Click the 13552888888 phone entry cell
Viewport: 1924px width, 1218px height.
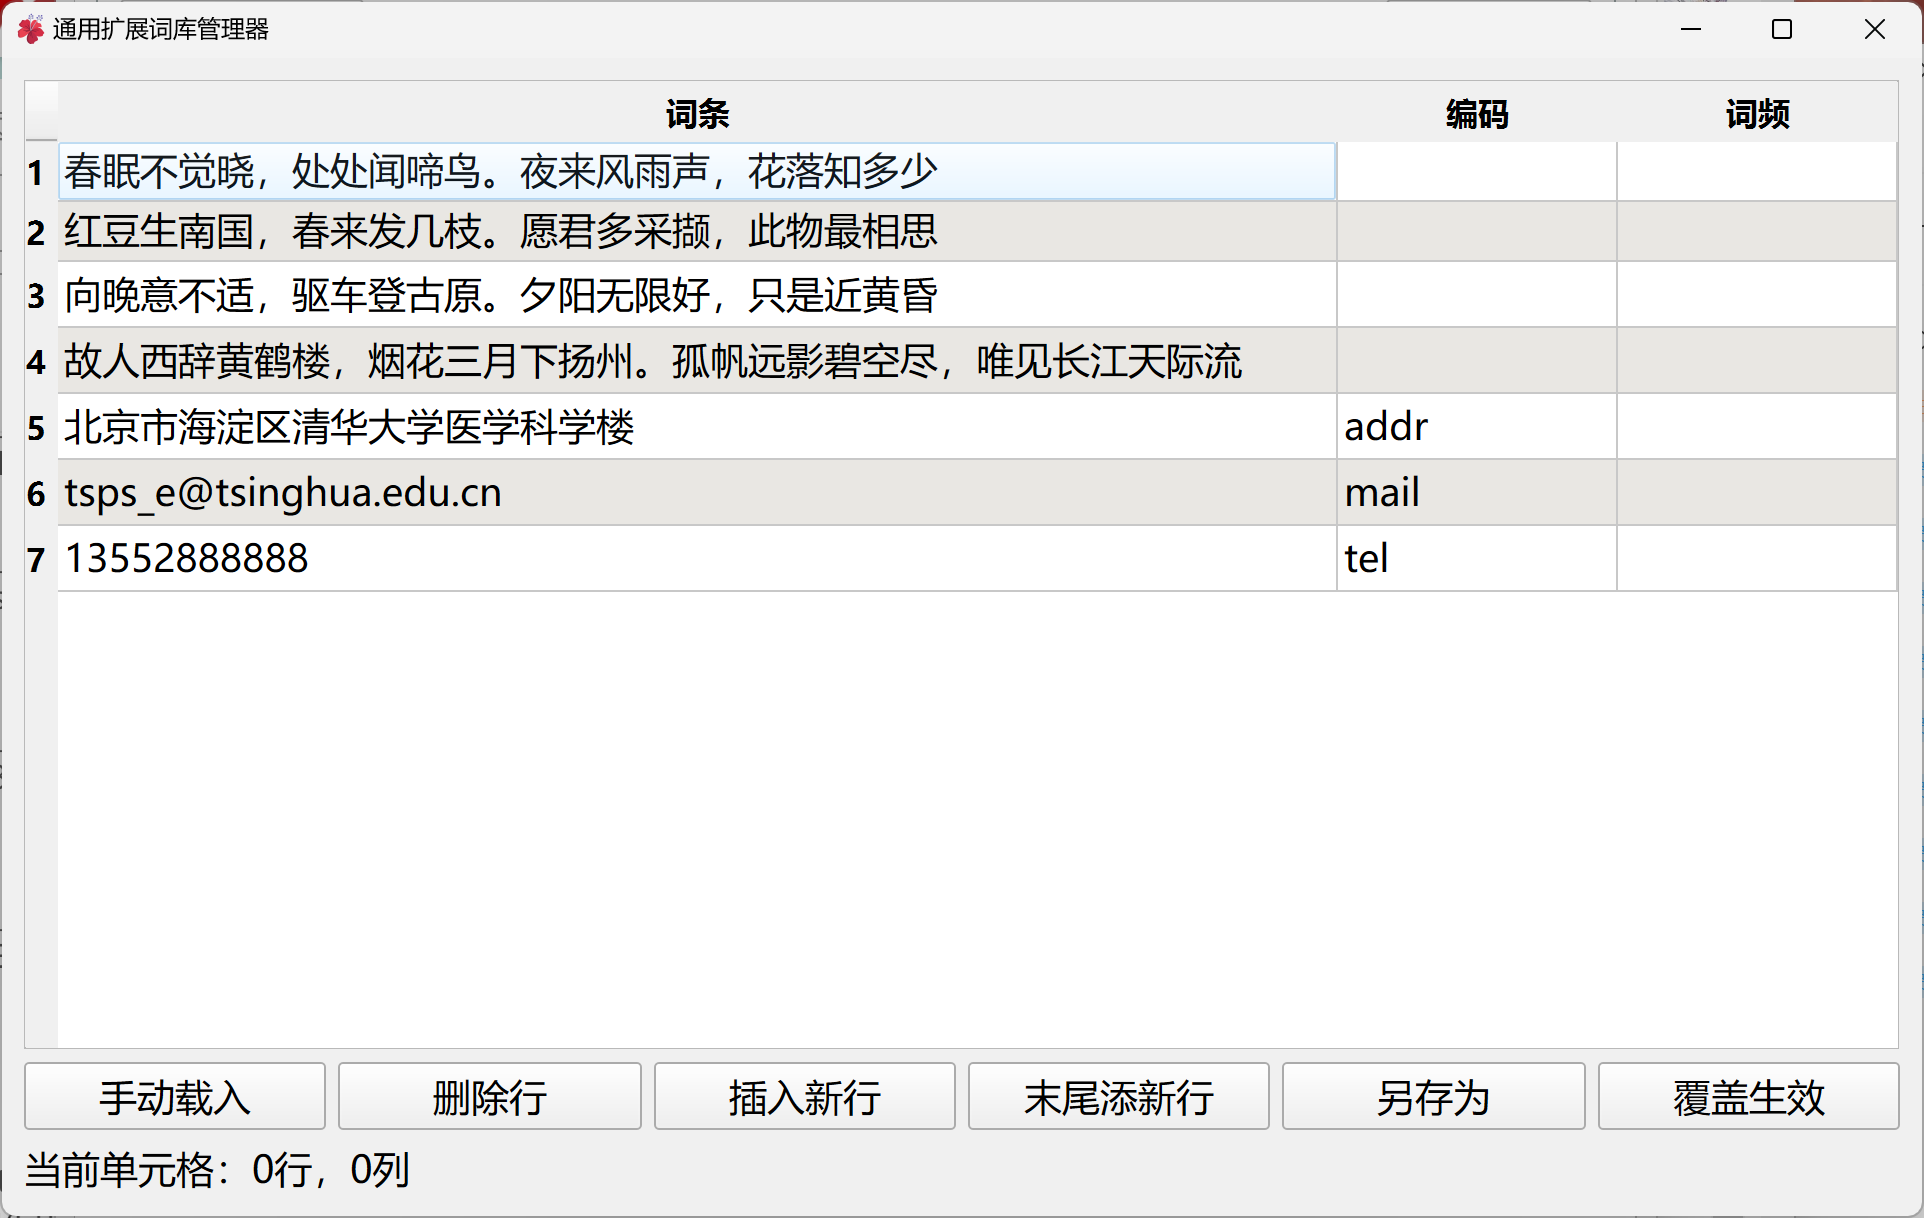point(697,558)
